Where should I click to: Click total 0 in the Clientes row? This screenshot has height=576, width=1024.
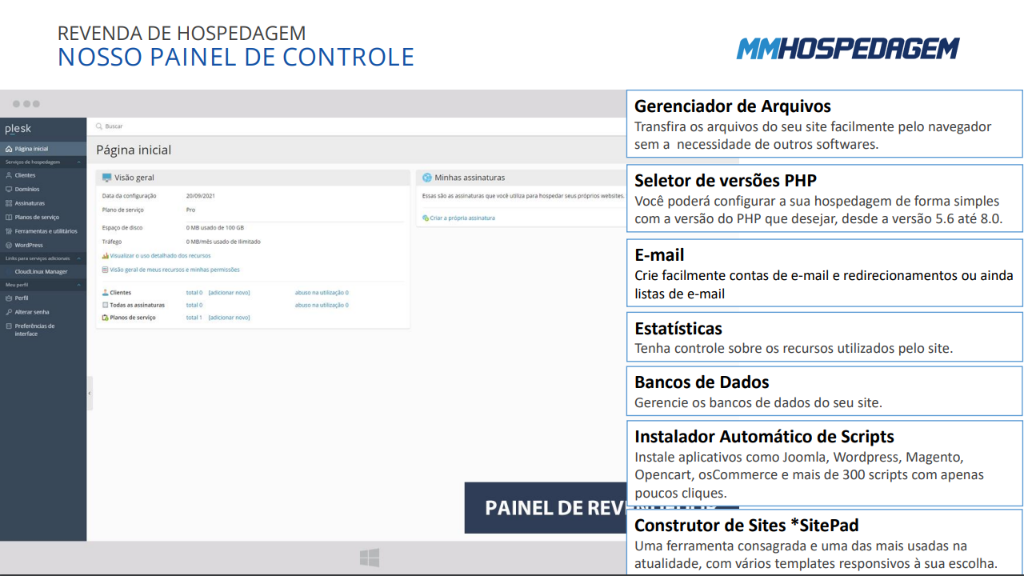194,293
